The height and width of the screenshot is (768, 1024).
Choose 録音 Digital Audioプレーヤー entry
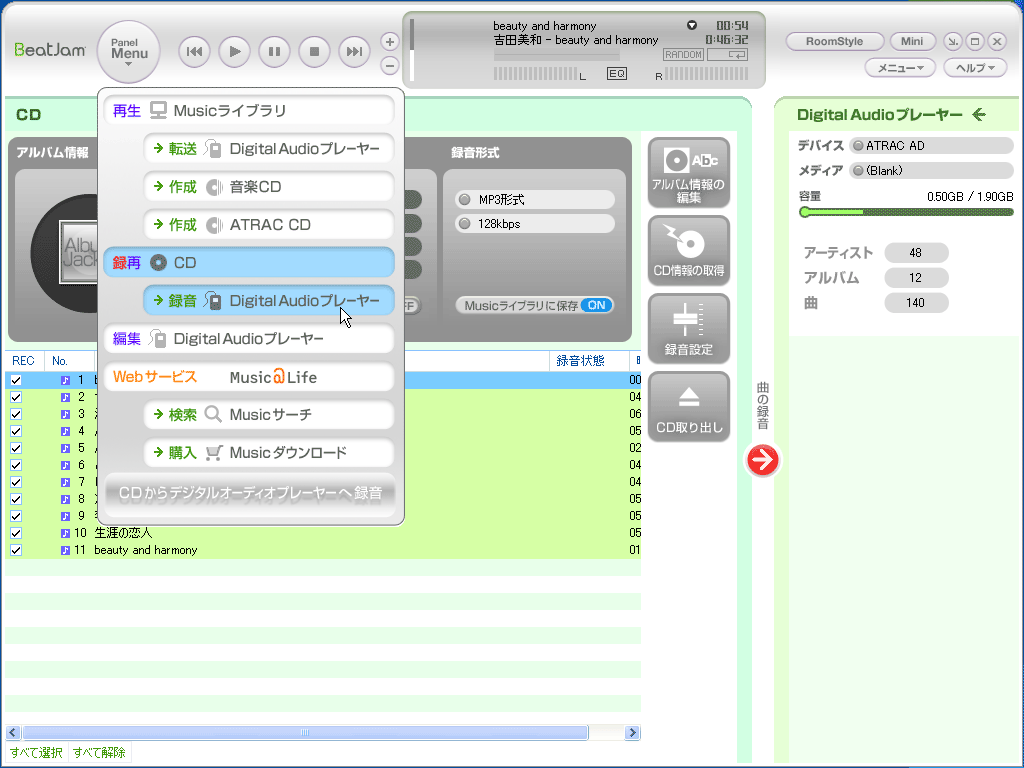(269, 300)
